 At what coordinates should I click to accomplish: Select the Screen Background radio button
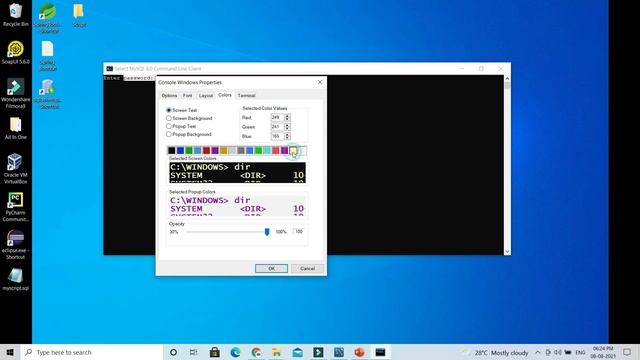click(x=169, y=118)
